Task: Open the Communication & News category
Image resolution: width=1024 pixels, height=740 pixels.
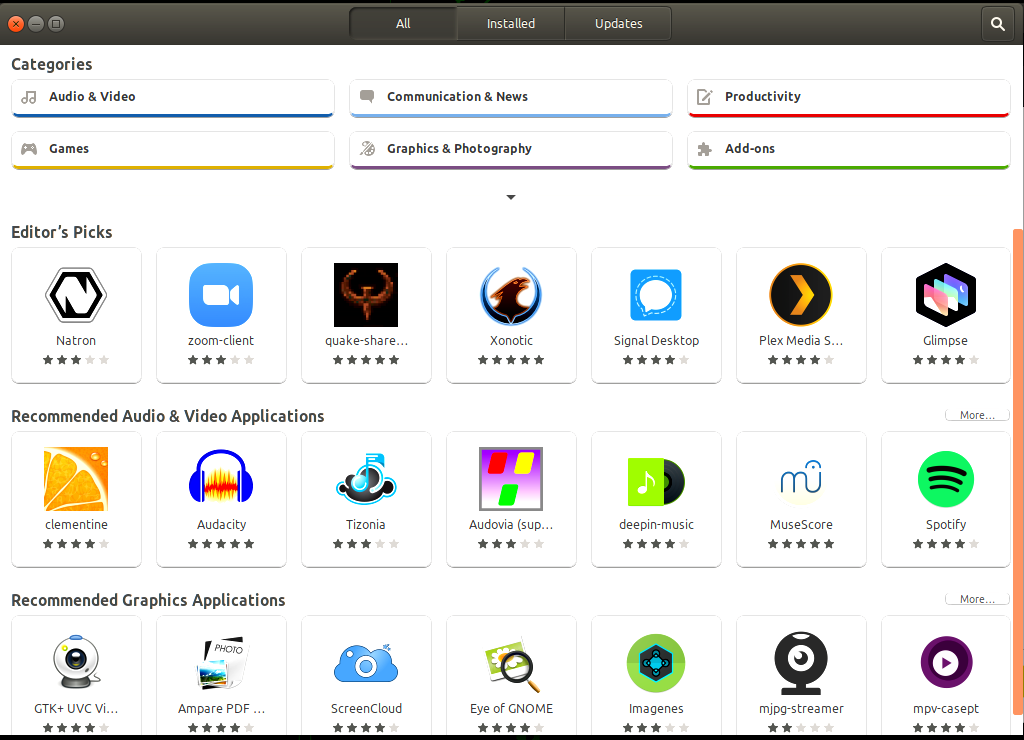Action: point(511,98)
